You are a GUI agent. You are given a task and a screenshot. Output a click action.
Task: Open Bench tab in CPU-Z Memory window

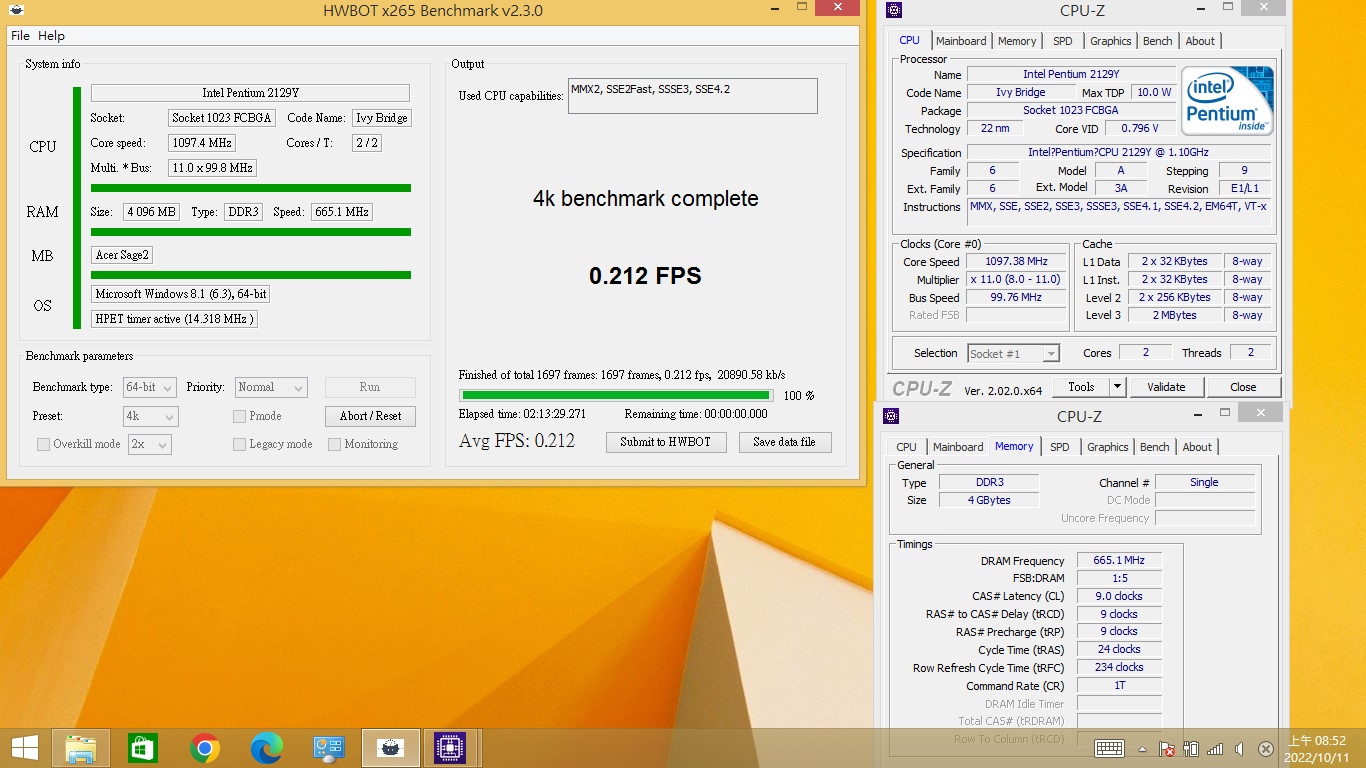1155,447
